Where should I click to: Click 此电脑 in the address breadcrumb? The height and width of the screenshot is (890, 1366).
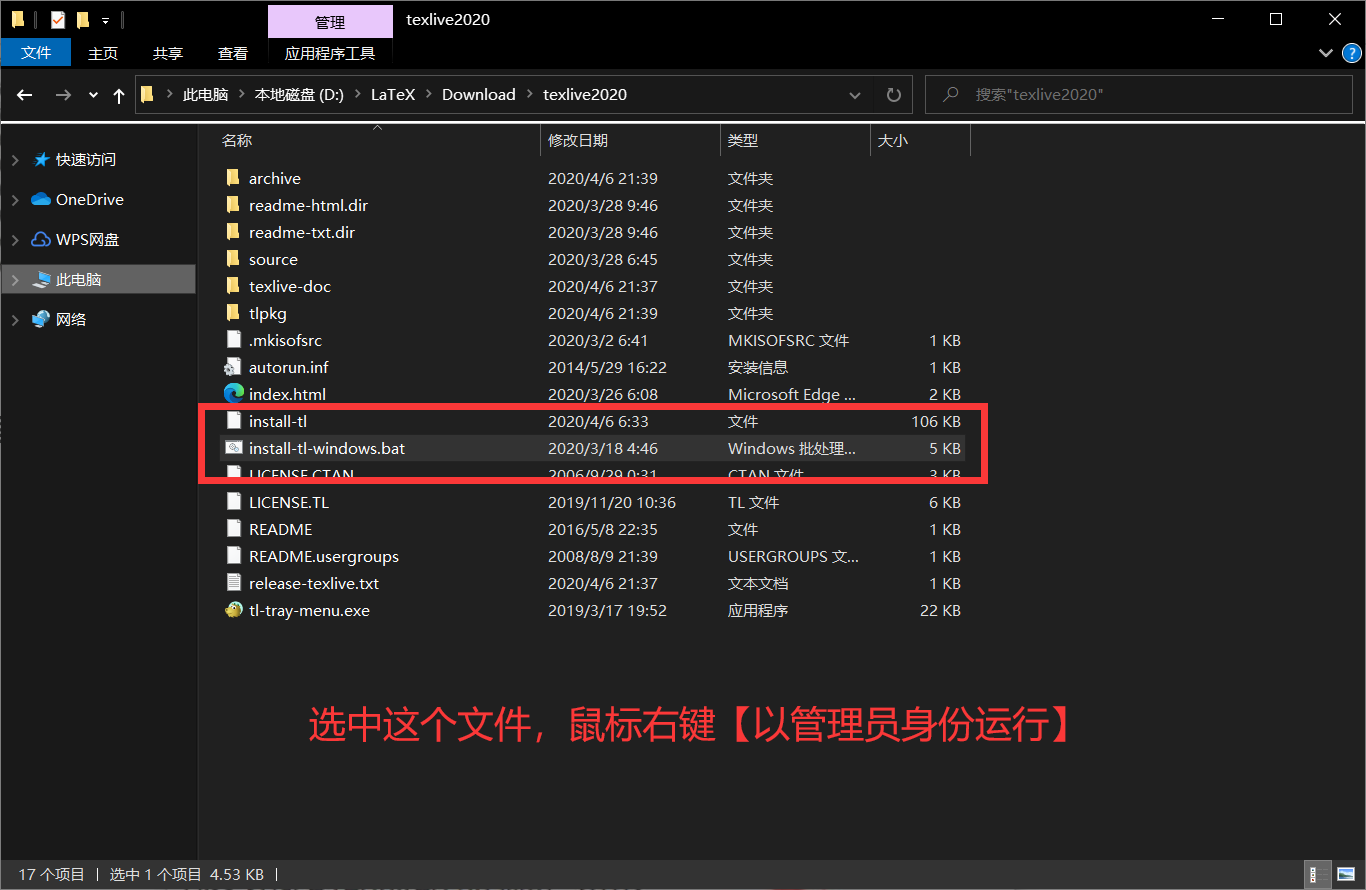tap(205, 95)
